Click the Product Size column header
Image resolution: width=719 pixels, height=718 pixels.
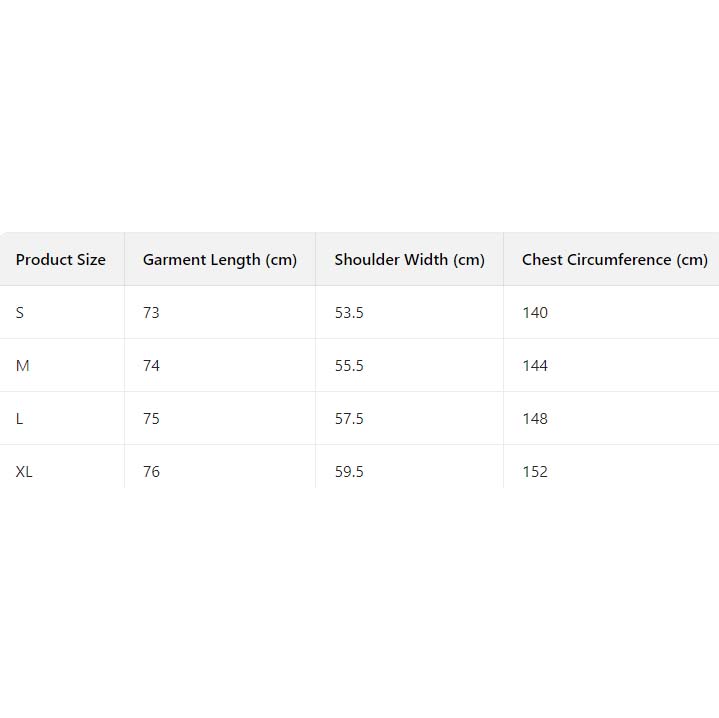(x=61, y=260)
